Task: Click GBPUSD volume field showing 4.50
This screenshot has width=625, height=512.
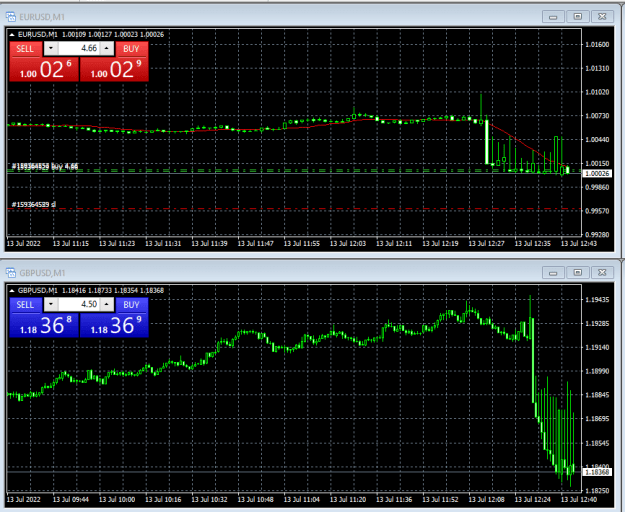Action: [x=79, y=305]
